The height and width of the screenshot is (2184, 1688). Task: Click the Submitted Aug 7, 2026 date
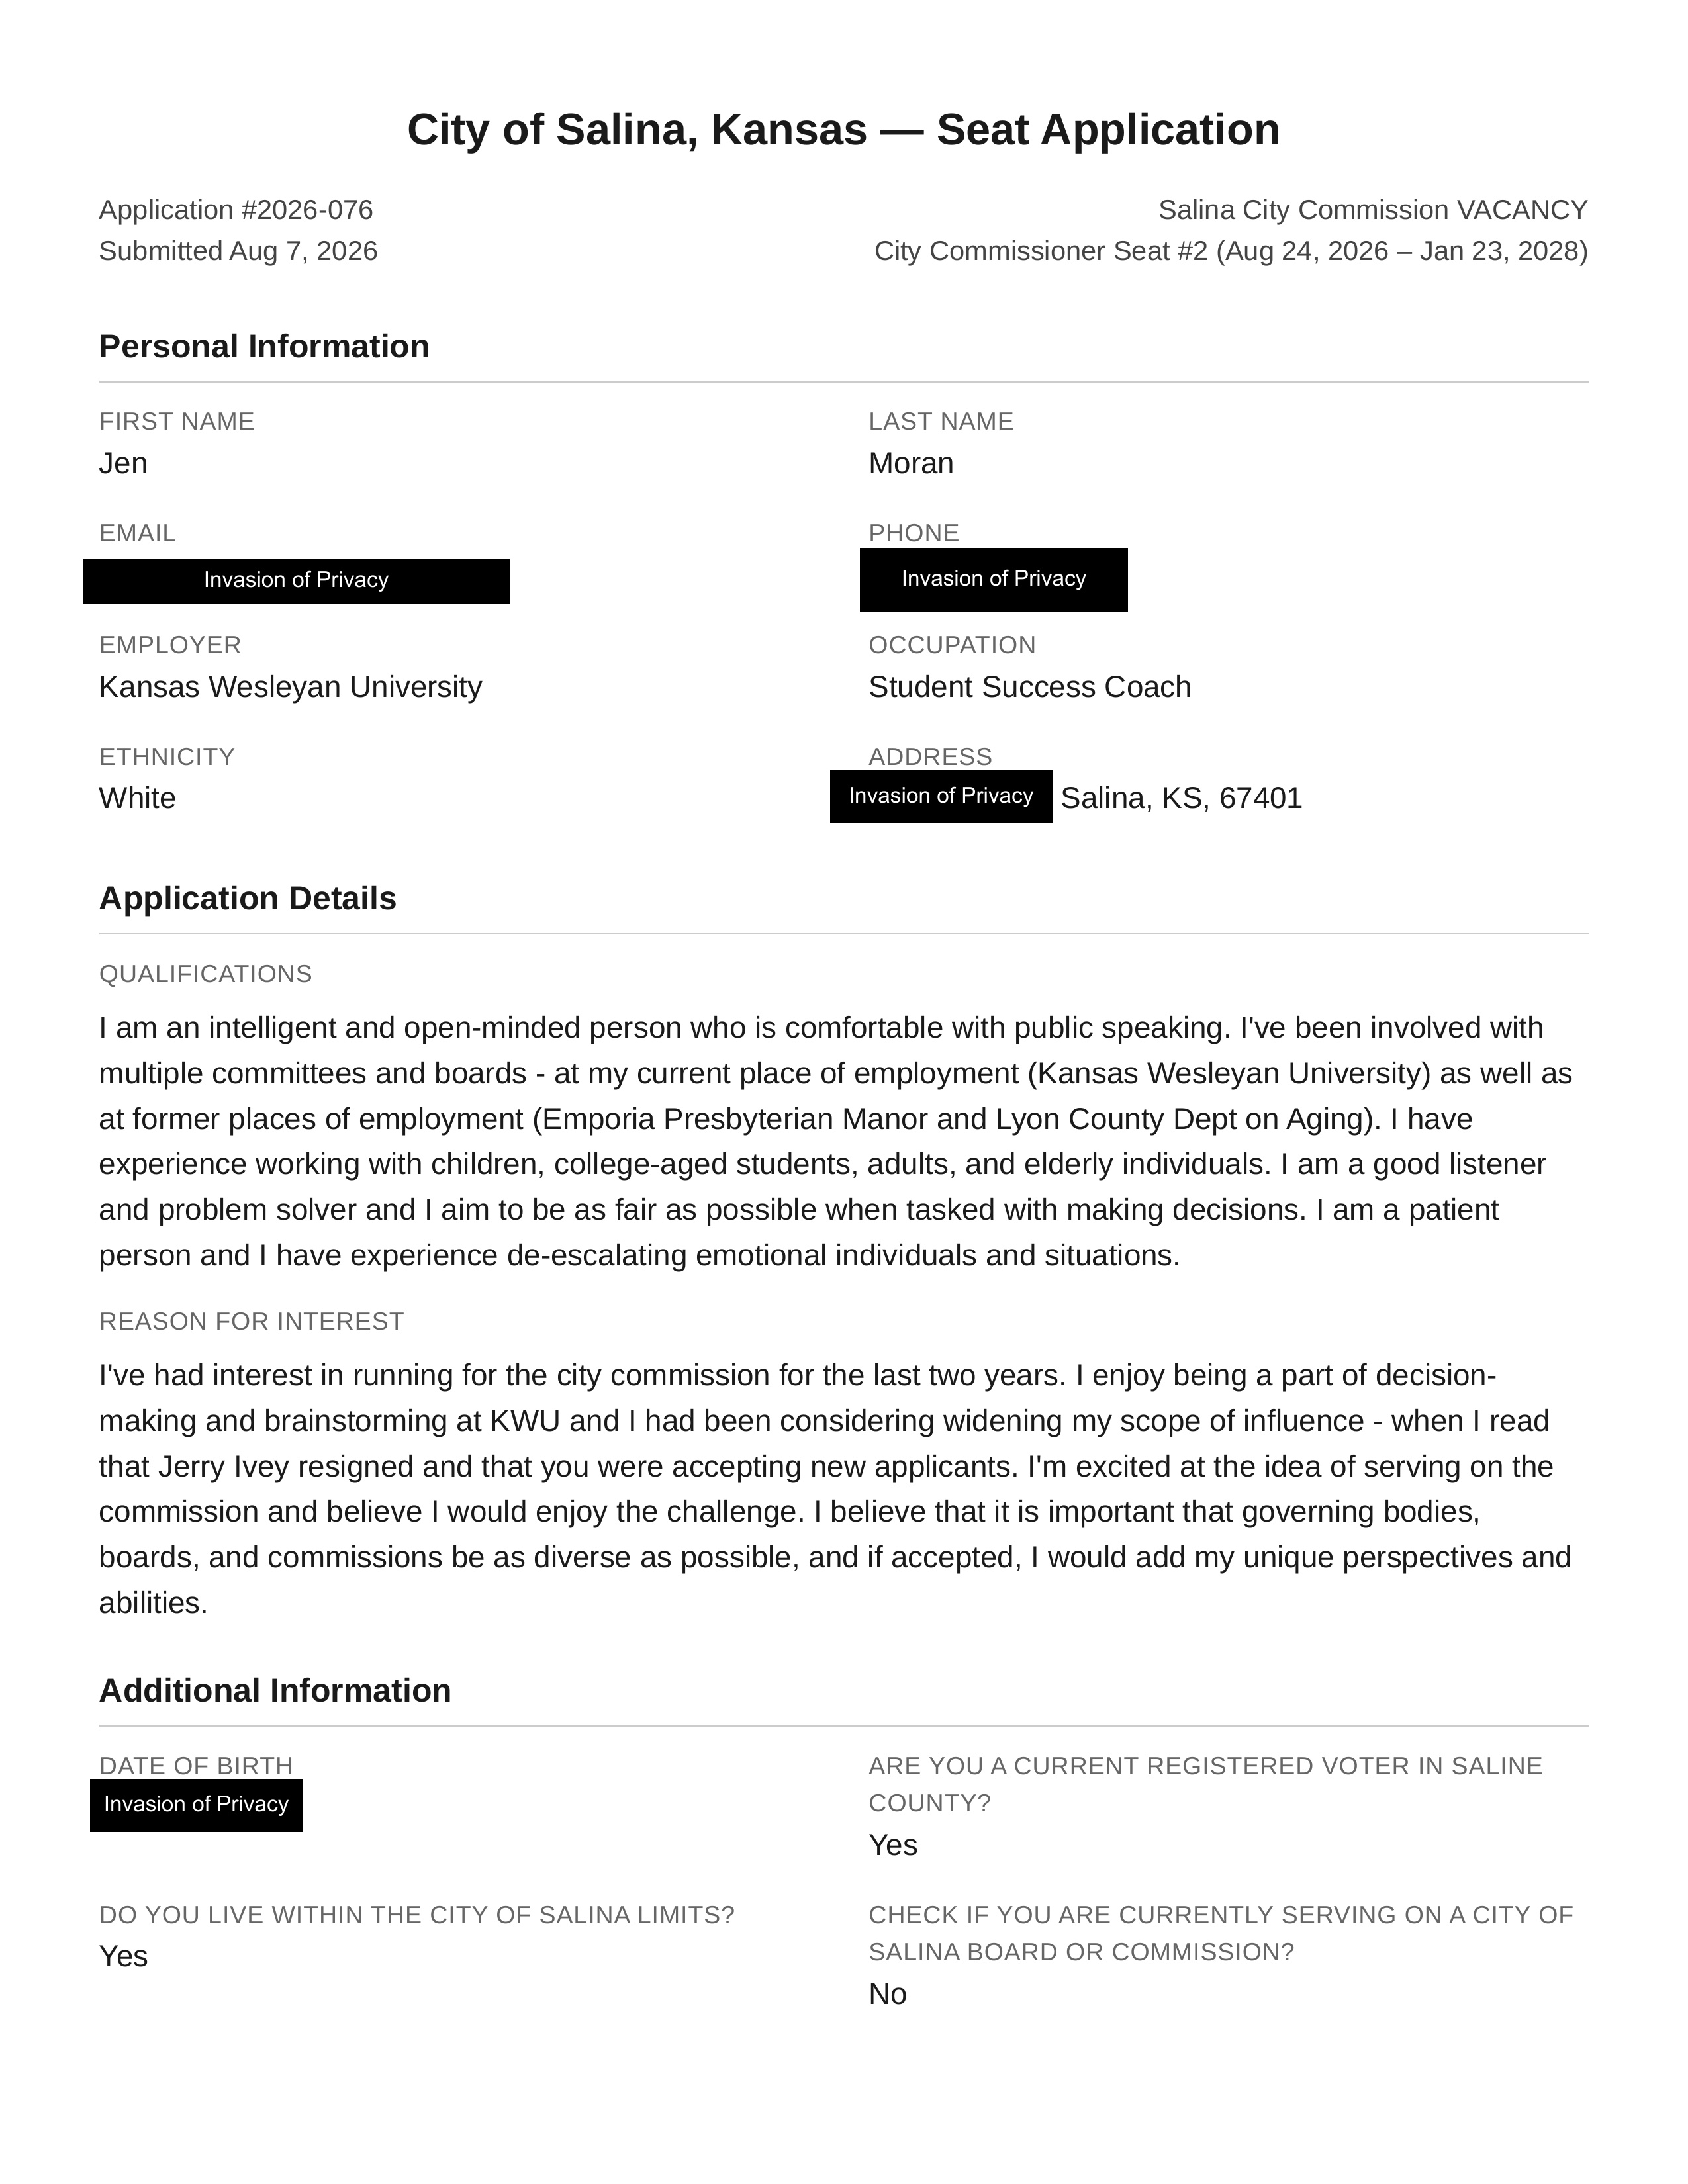pyautogui.click(x=238, y=251)
